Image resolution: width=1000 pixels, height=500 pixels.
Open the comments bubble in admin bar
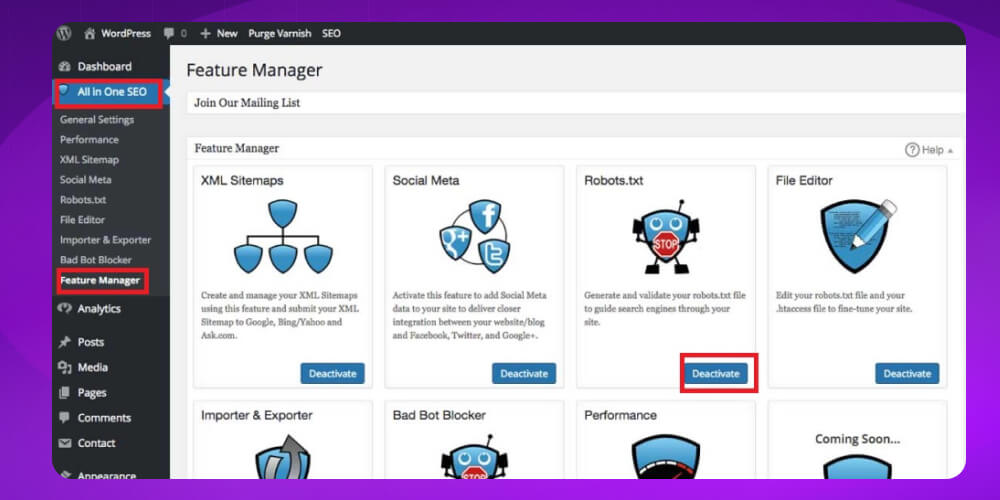pos(175,34)
